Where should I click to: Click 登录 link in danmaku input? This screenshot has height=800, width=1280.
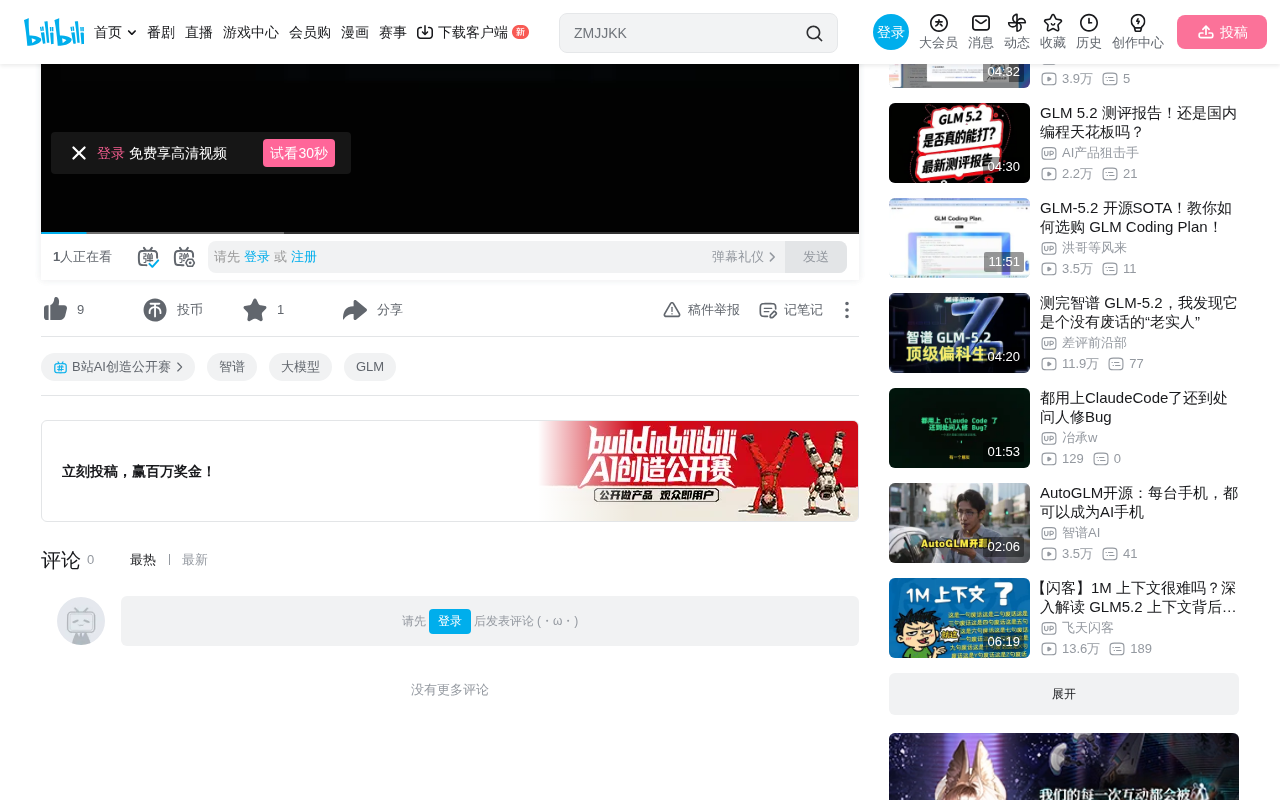pos(257,257)
